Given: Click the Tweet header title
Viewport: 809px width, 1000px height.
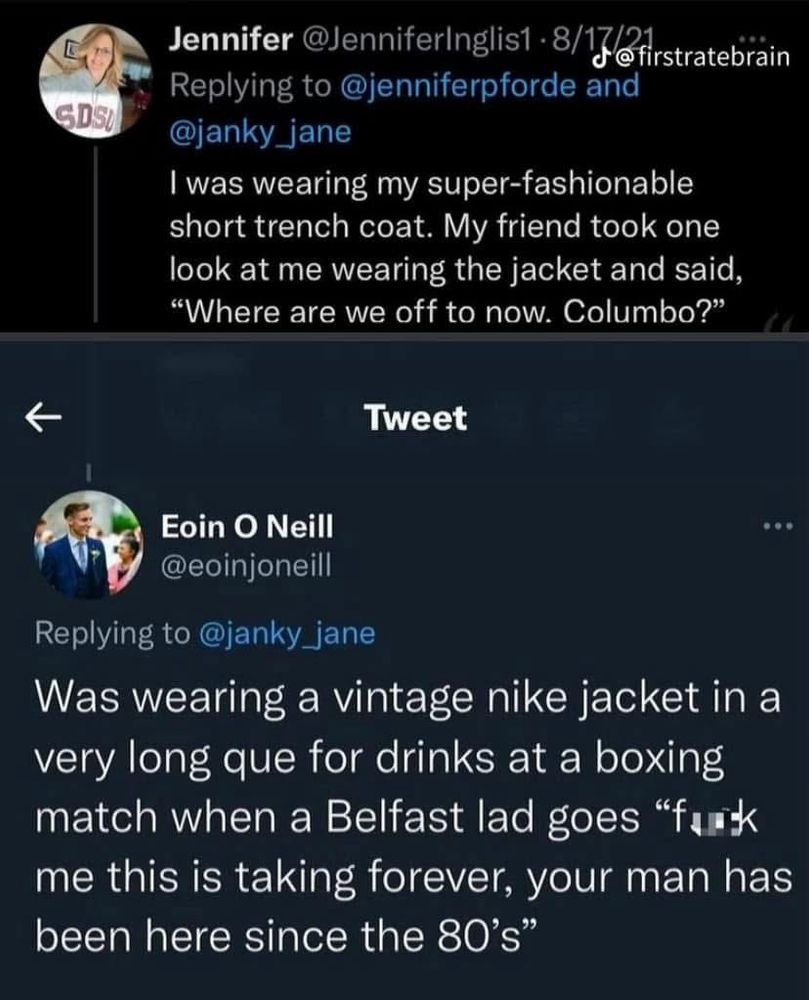Looking at the screenshot, I should tap(429, 418).
